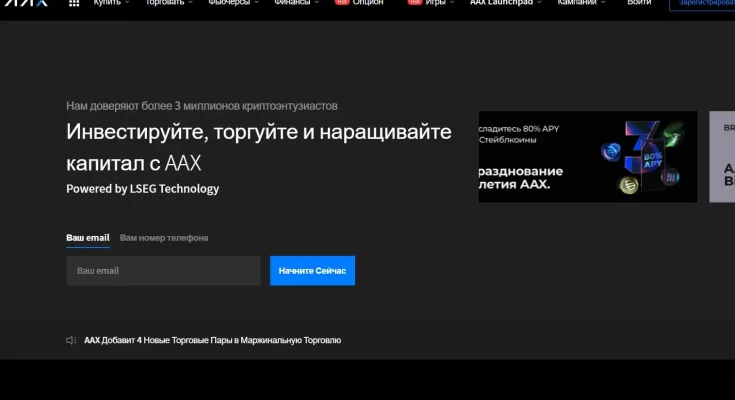Open the partially visible gray banner
This screenshot has width=735, height=400.
tap(722, 157)
